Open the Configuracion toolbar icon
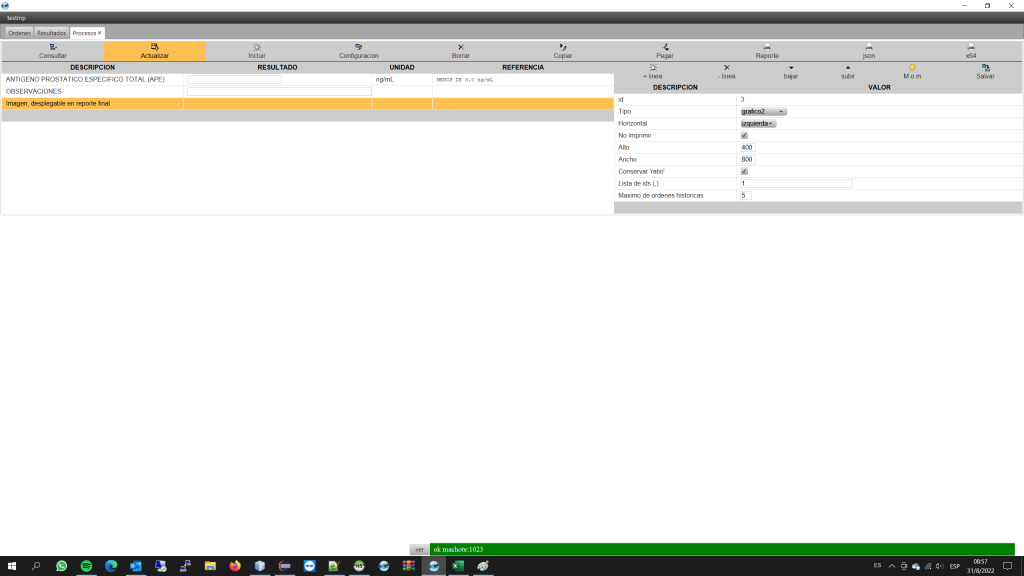1024x576 pixels. coord(359,47)
